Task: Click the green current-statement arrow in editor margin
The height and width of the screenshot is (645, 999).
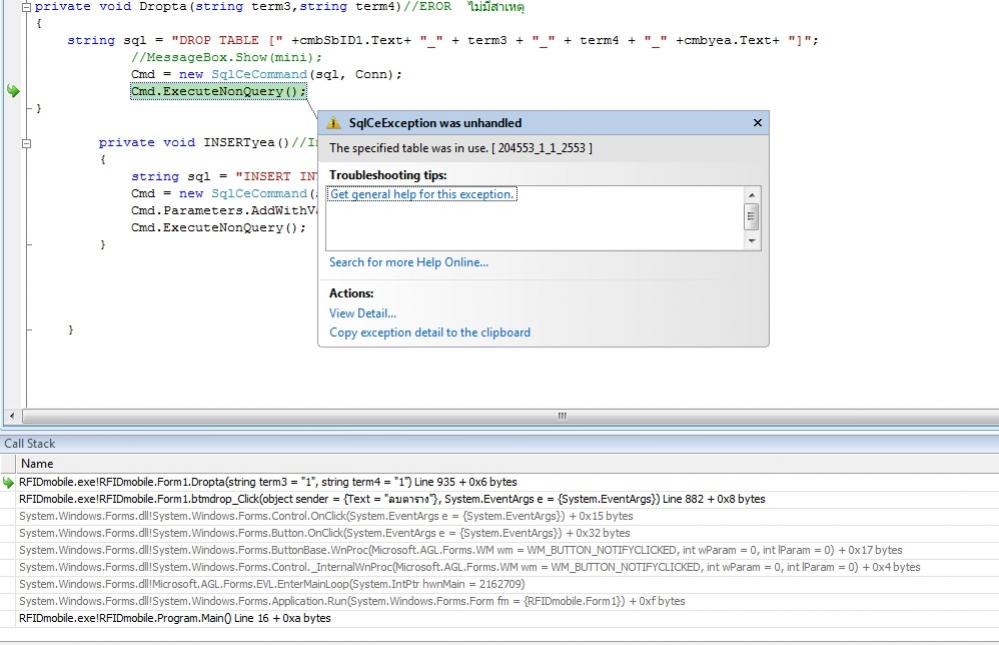Action: [x=13, y=91]
